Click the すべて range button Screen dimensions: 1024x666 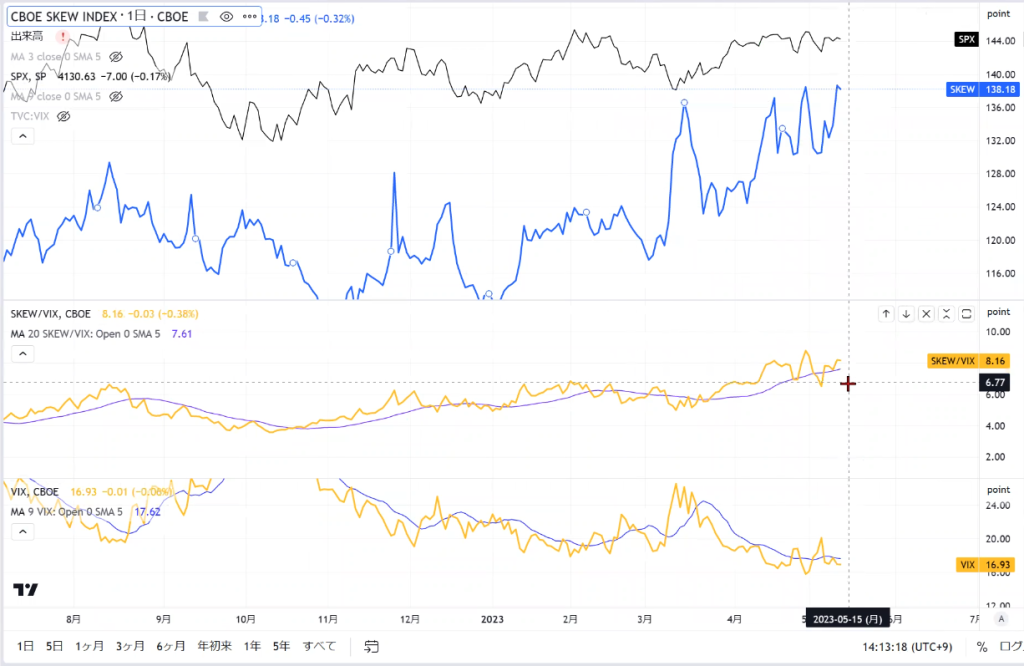tap(319, 646)
